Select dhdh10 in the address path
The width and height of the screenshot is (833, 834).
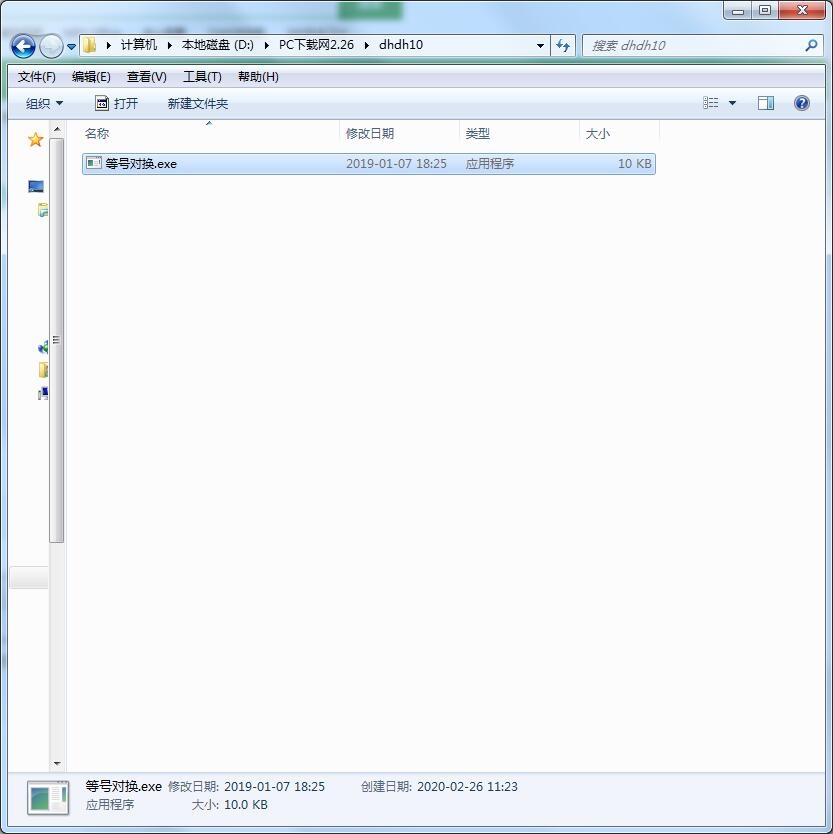401,45
